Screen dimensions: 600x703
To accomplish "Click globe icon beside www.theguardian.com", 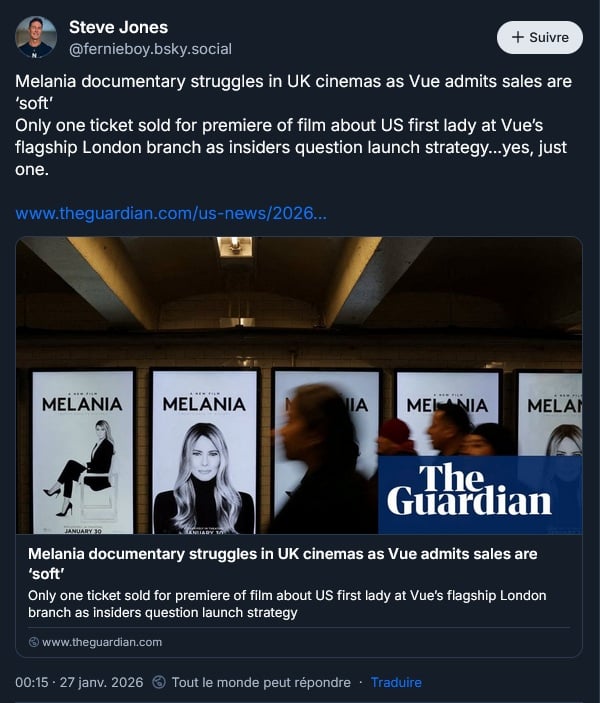I will point(34,642).
